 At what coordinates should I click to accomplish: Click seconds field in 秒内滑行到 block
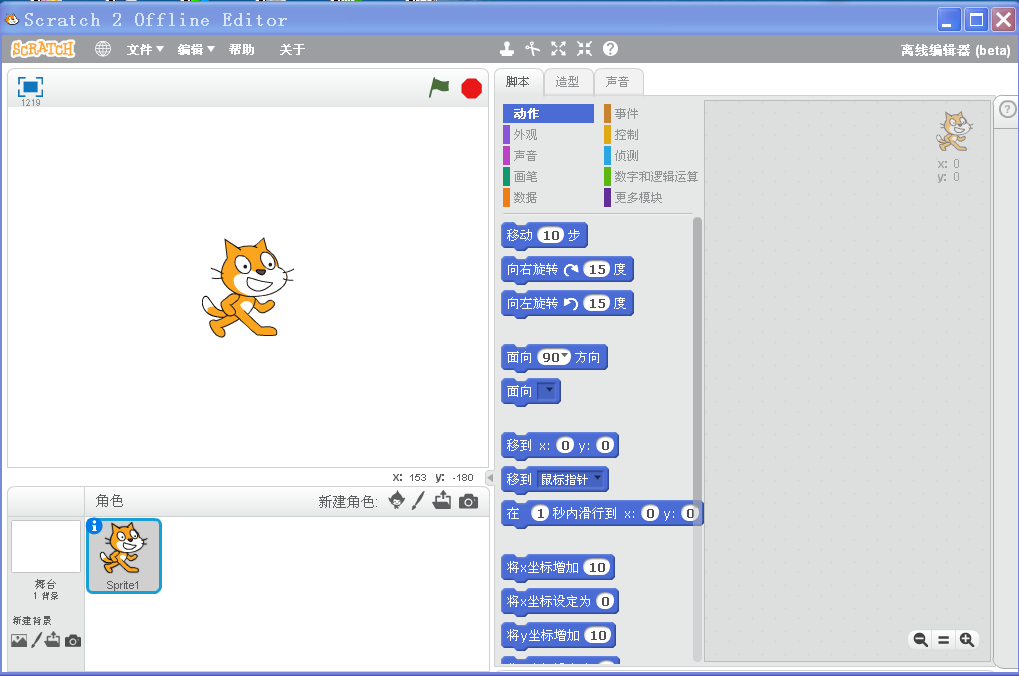[x=539, y=513]
